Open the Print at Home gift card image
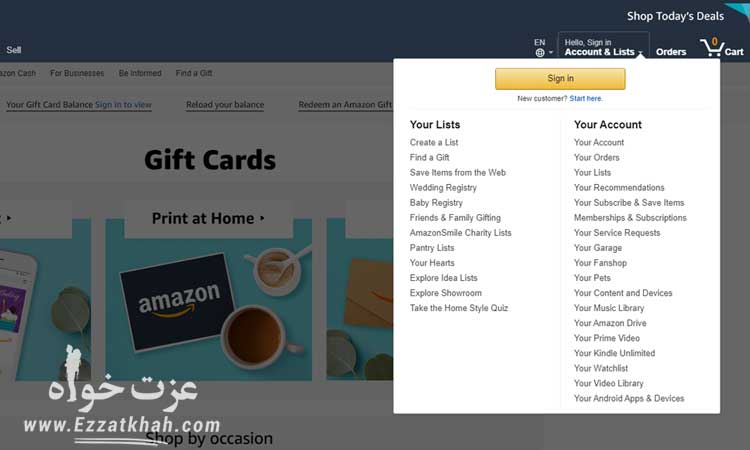750x450 pixels. pyautogui.click(x=209, y=300)
